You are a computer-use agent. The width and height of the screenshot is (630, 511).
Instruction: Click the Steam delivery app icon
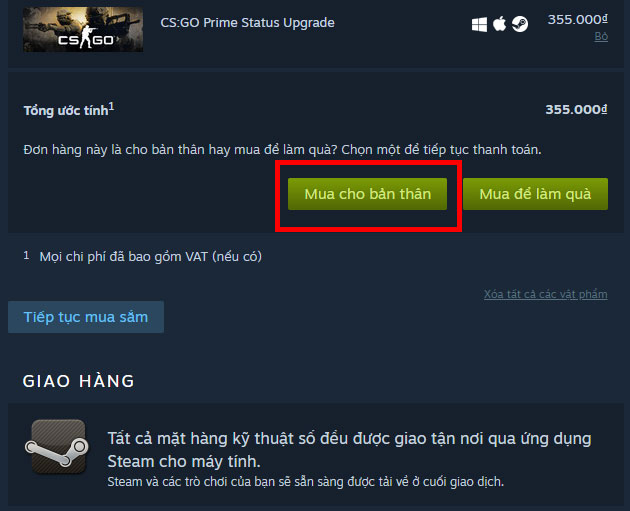coord(57,447)
